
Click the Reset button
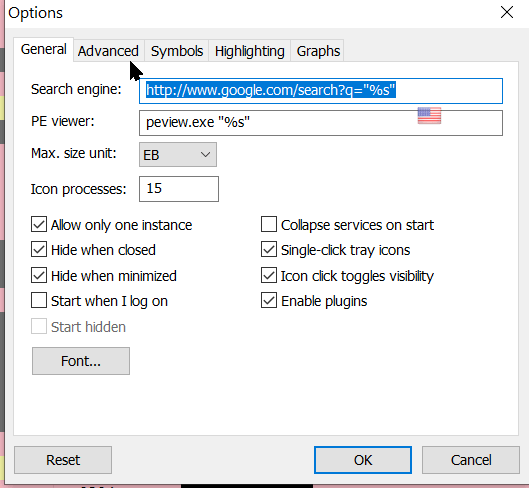[x=63, y=460]
